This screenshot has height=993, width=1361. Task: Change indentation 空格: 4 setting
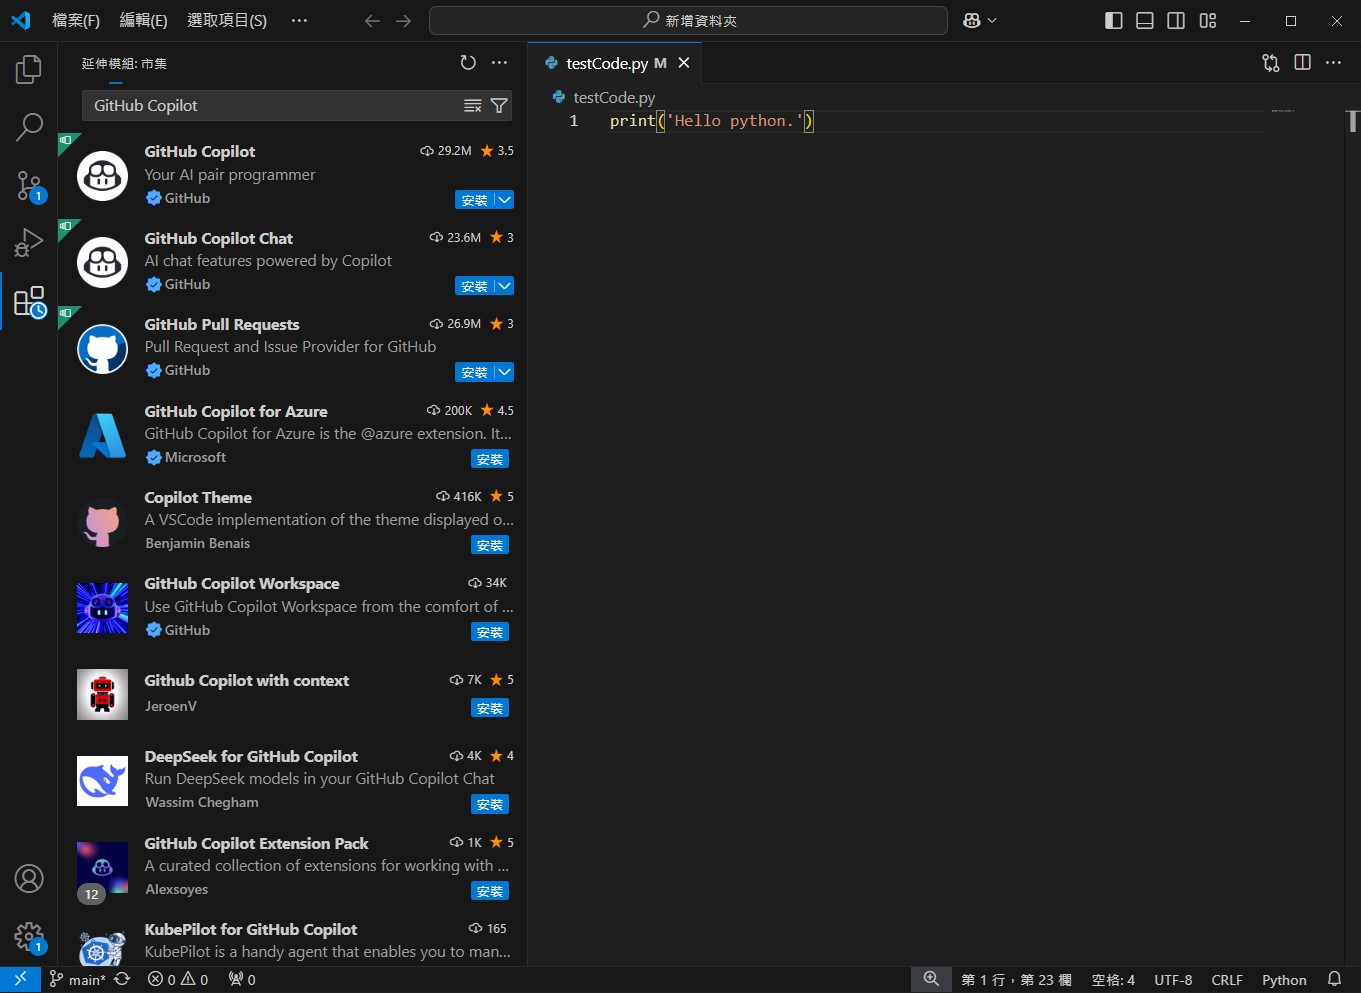(x=1113, y=980)
